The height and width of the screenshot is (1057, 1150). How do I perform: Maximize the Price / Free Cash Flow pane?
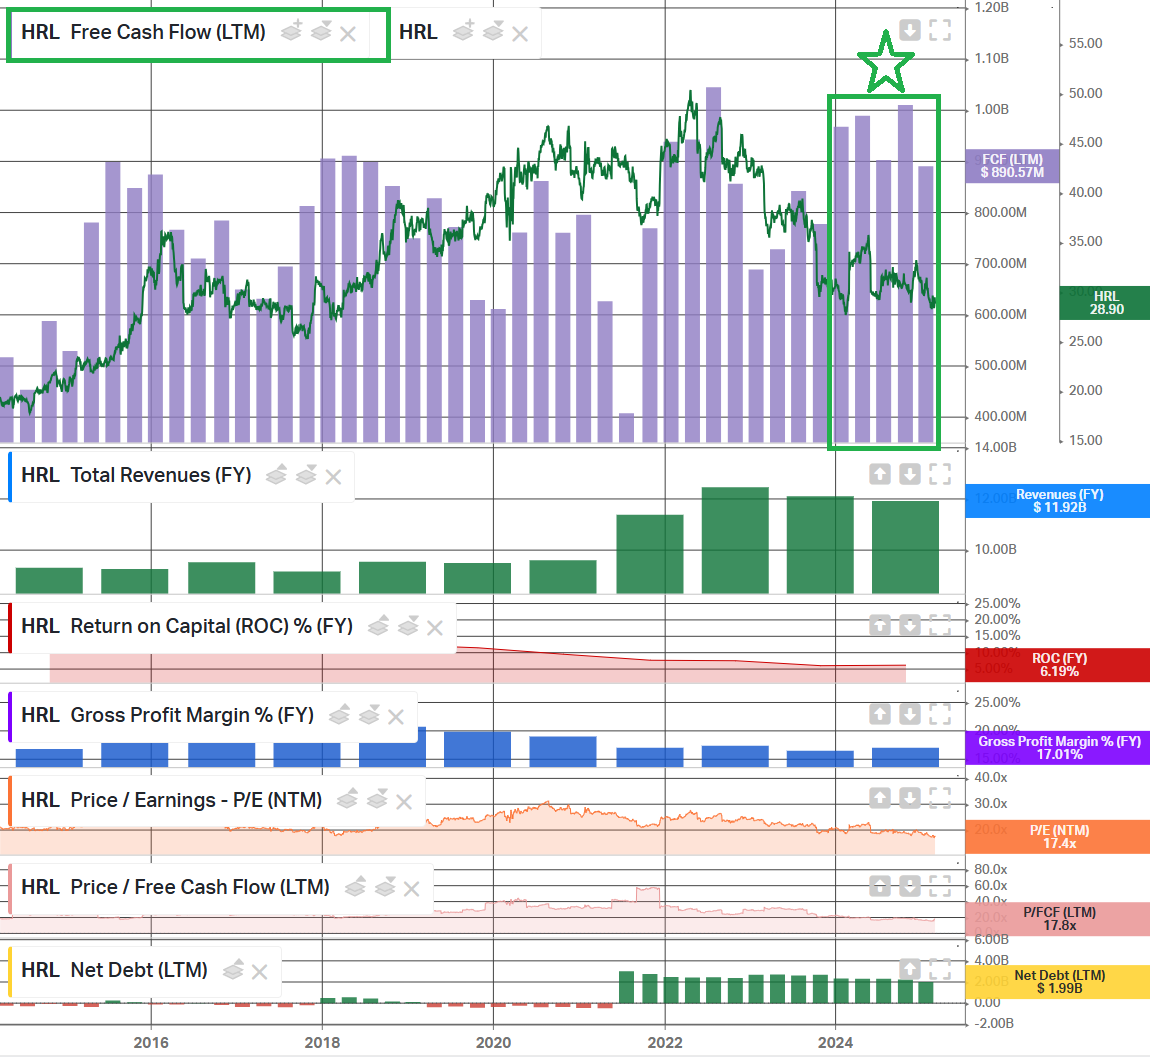940,886
